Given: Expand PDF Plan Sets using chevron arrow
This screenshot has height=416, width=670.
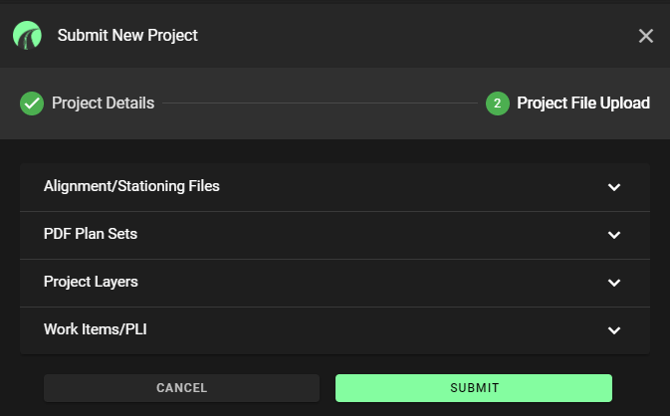Looking at the screenshot, I should pos(614,235).
